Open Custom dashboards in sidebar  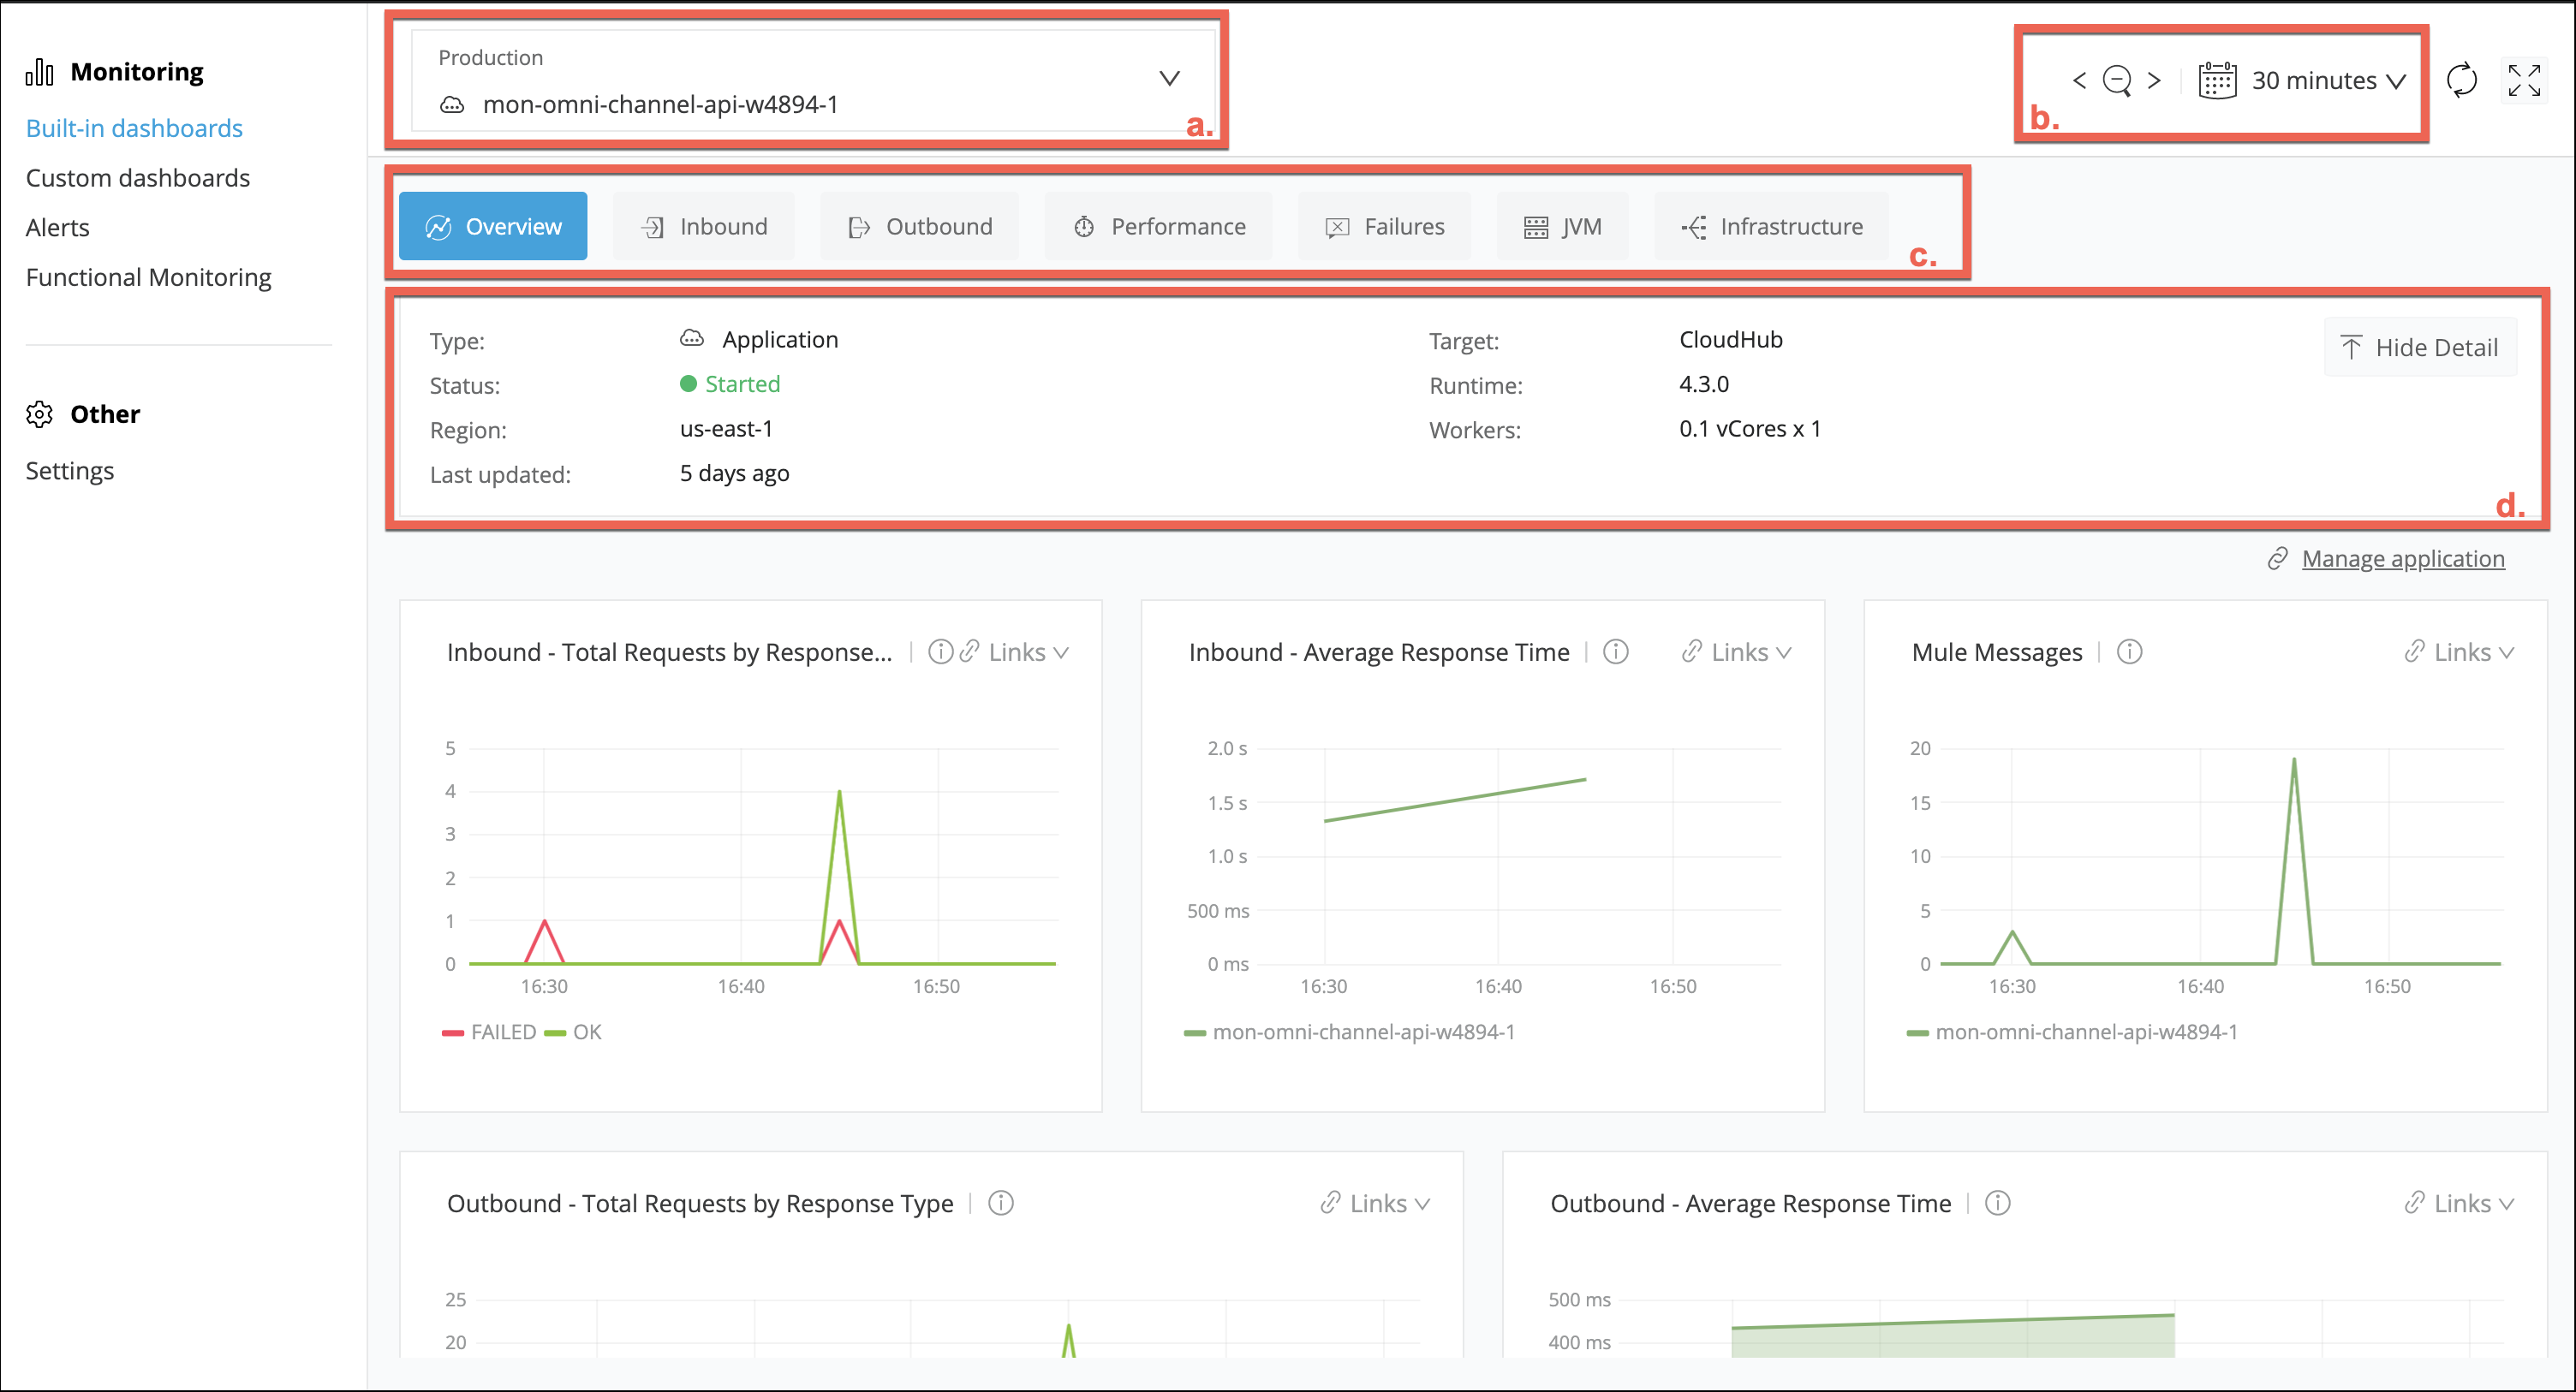tap(138, 178)
